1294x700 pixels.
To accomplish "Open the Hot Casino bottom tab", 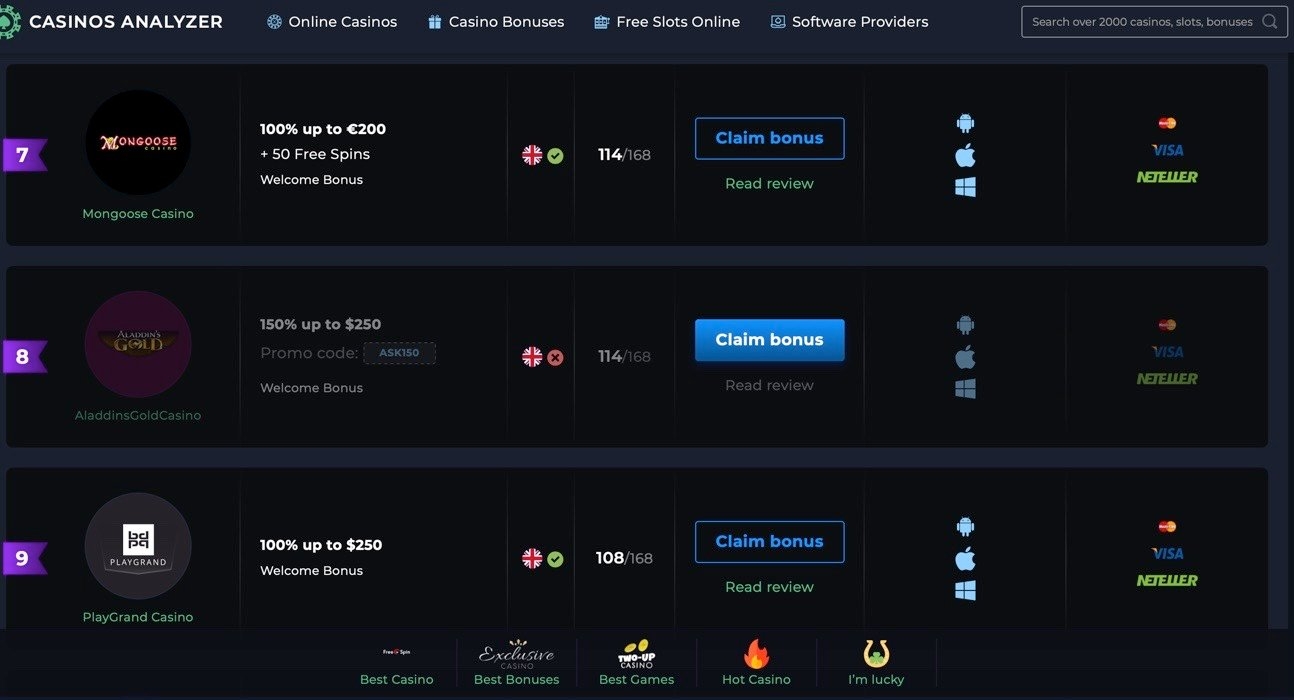I will (756, 664).
